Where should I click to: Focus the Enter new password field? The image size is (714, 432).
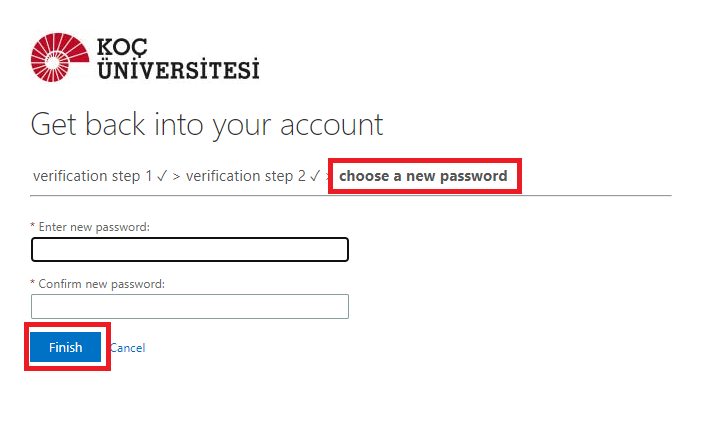190,249
